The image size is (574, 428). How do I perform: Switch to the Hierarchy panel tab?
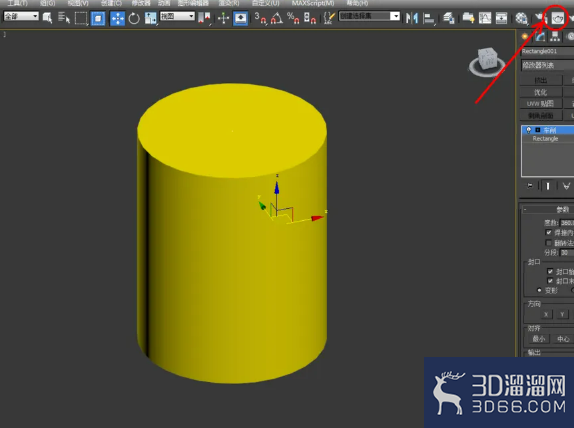[x=555, y=36]
